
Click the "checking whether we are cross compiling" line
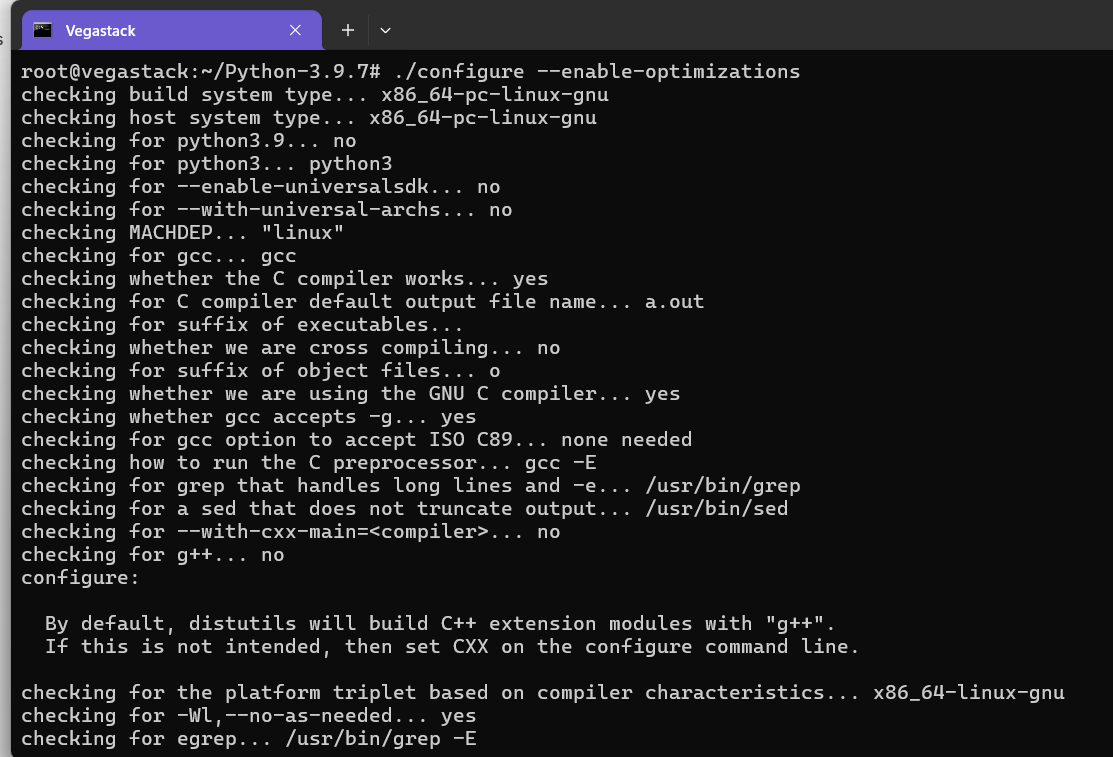pos(290,348)
